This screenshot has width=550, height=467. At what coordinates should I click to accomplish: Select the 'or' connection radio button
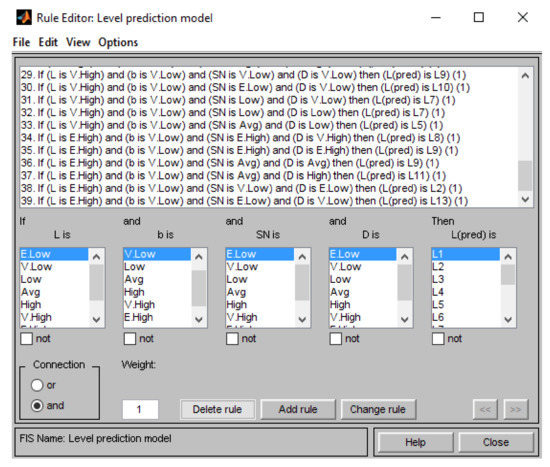coord(37,385)
